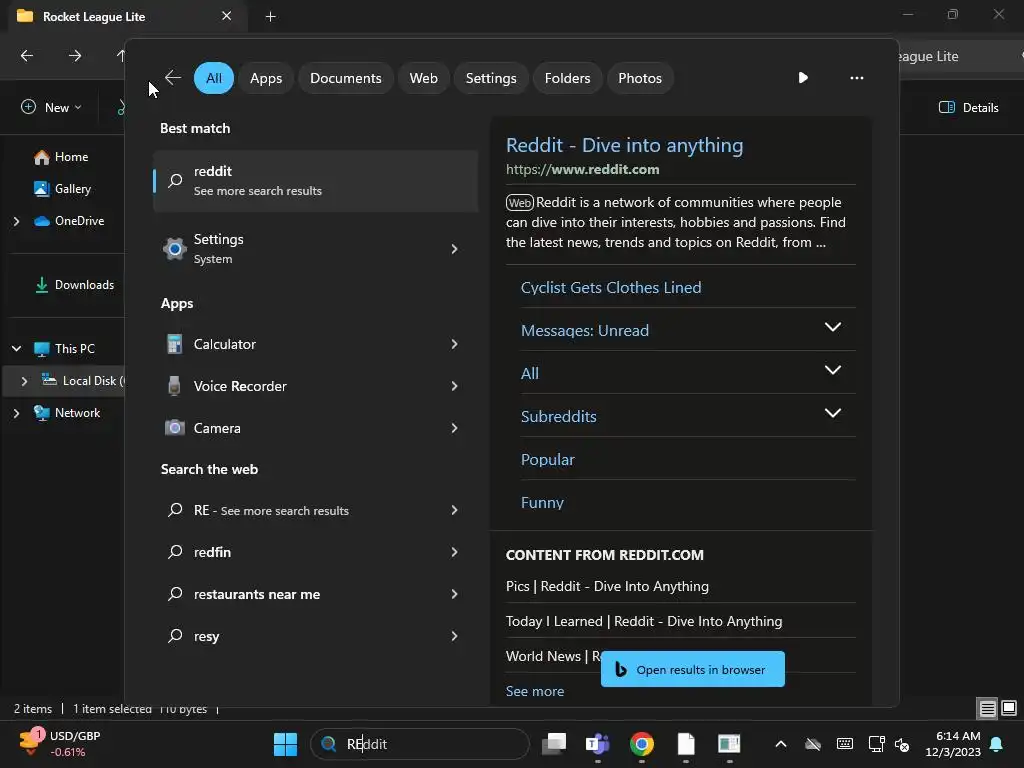Click the back arrow in search panel
The width and height of the screenshot is (1024, 768).
(173, 78)
